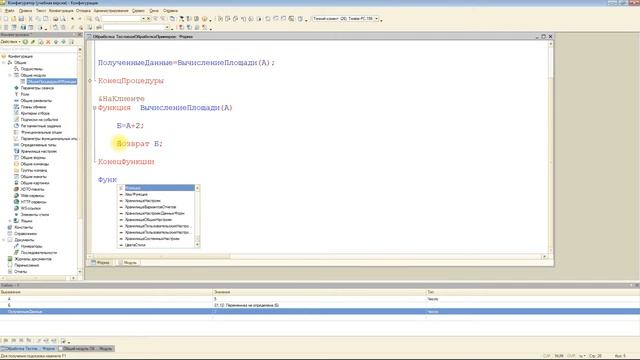Open the Тонкий клиент launch mode dropdown

377,19
